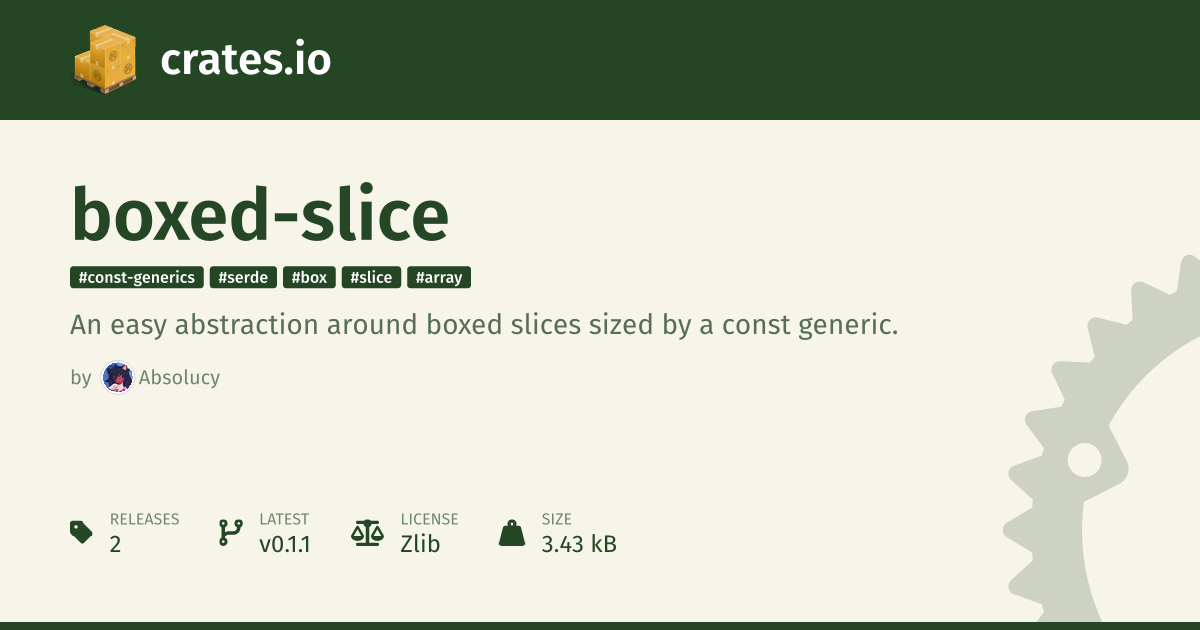Viewport: 1200px width, 630px height.
Task: Click the Absolucy author avatar
Action: (x=118, y=378)
